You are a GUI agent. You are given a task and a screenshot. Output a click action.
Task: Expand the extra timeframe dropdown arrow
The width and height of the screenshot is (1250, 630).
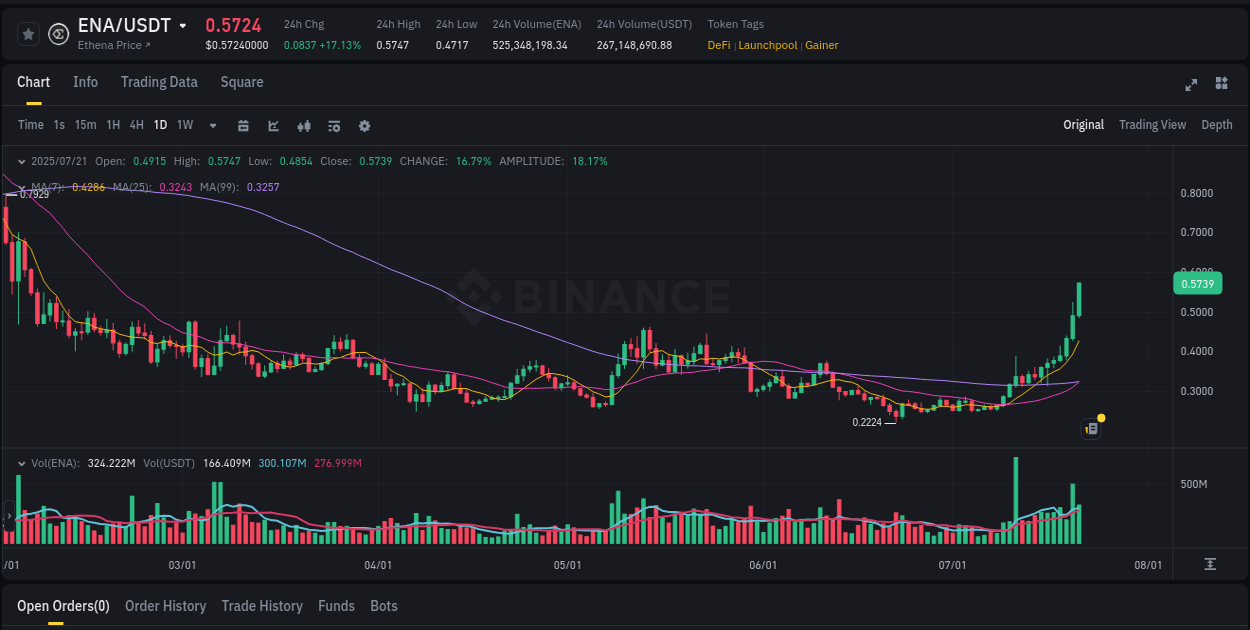point(212,126)
